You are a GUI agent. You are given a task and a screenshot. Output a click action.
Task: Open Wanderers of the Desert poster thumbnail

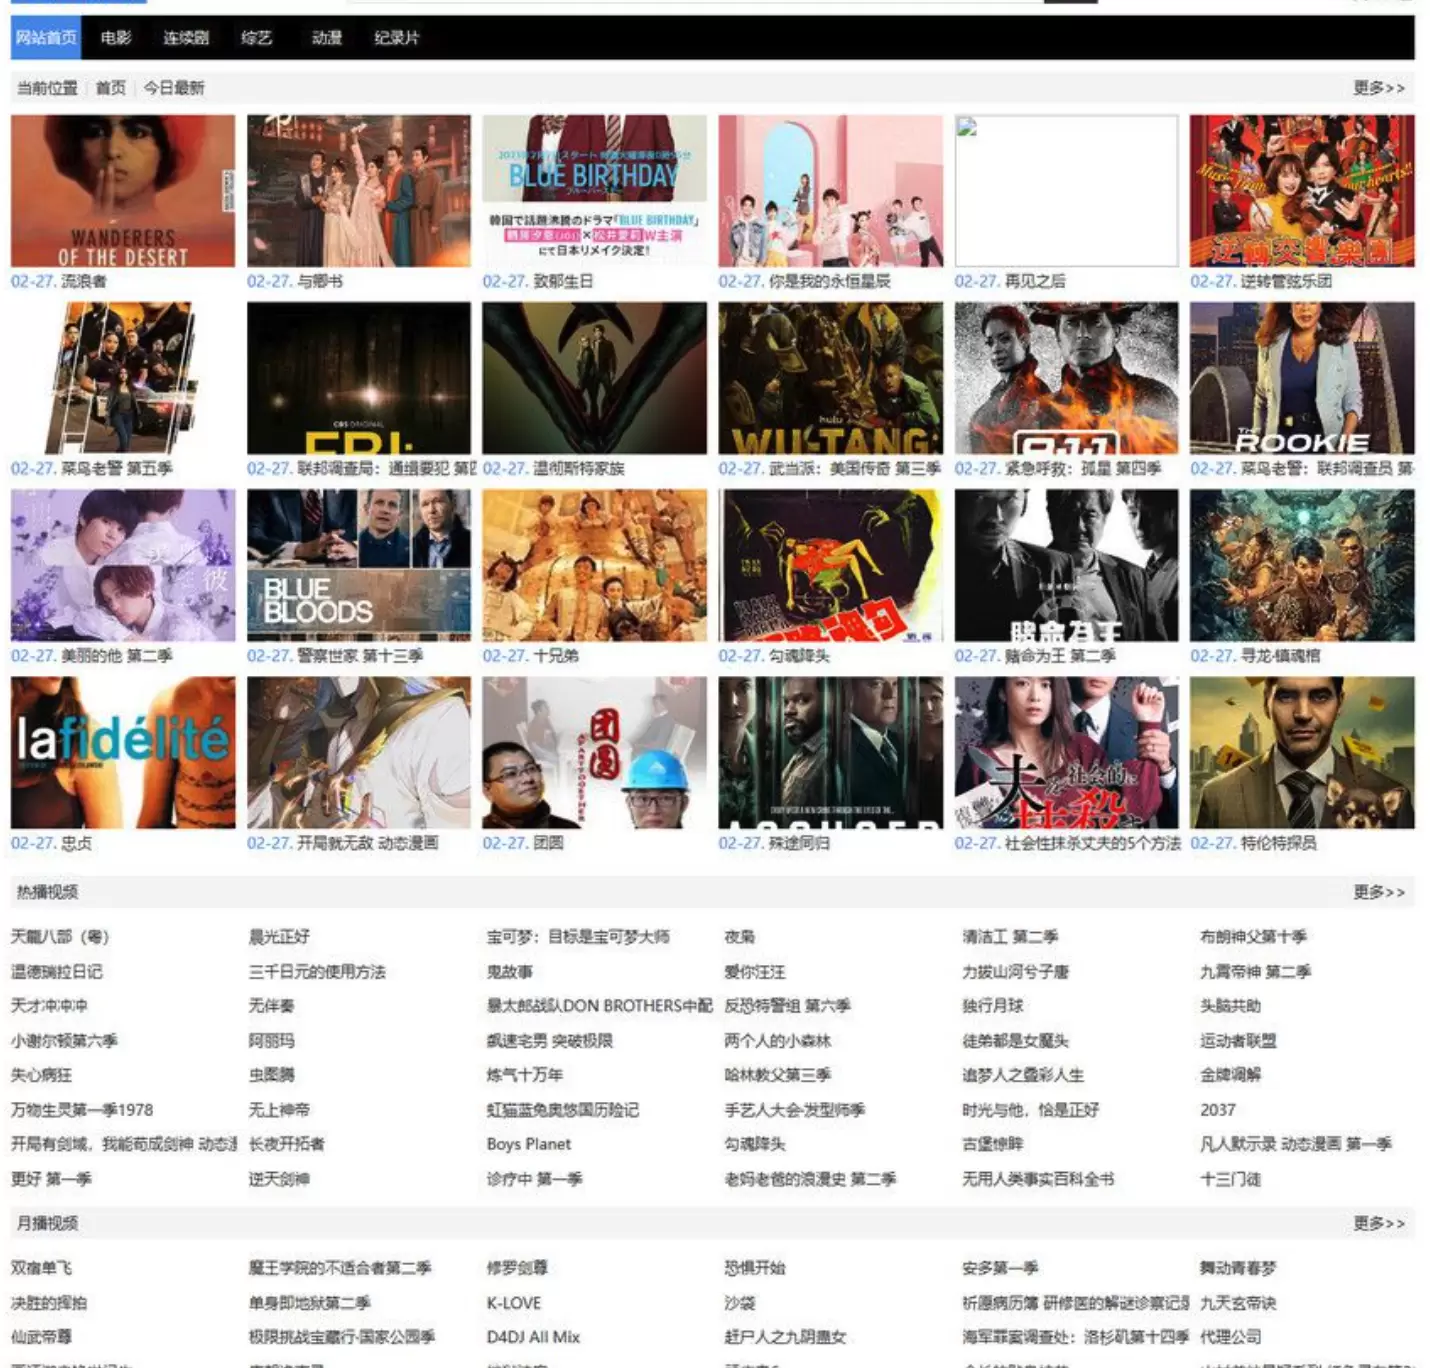tap(123, 191)
